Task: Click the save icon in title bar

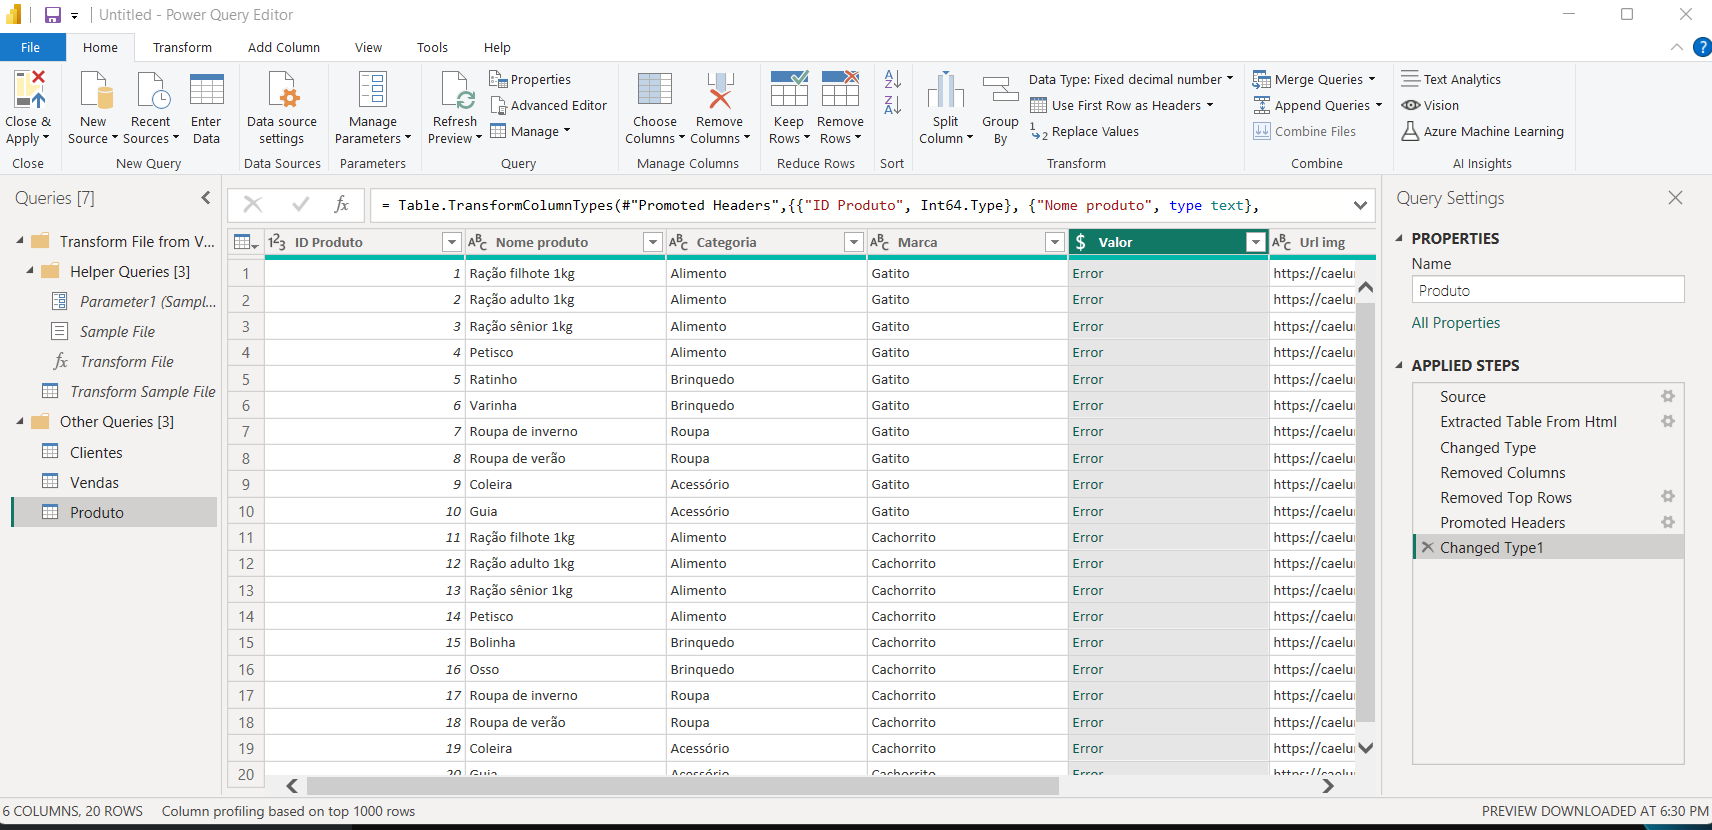Action: (53, 15)
